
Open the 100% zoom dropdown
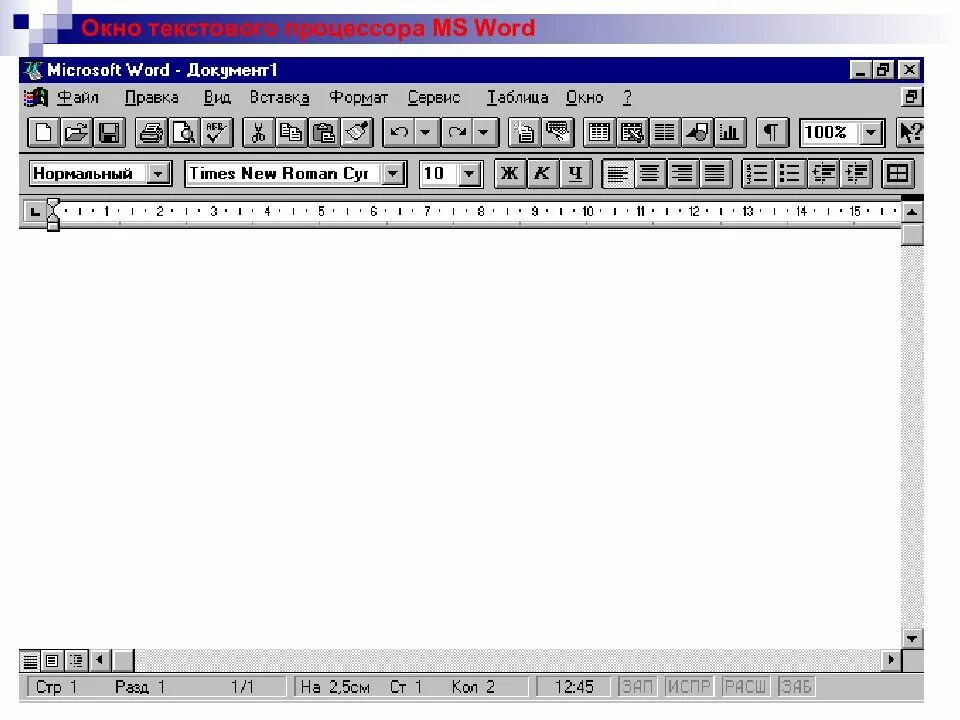(x=871, y=132)
